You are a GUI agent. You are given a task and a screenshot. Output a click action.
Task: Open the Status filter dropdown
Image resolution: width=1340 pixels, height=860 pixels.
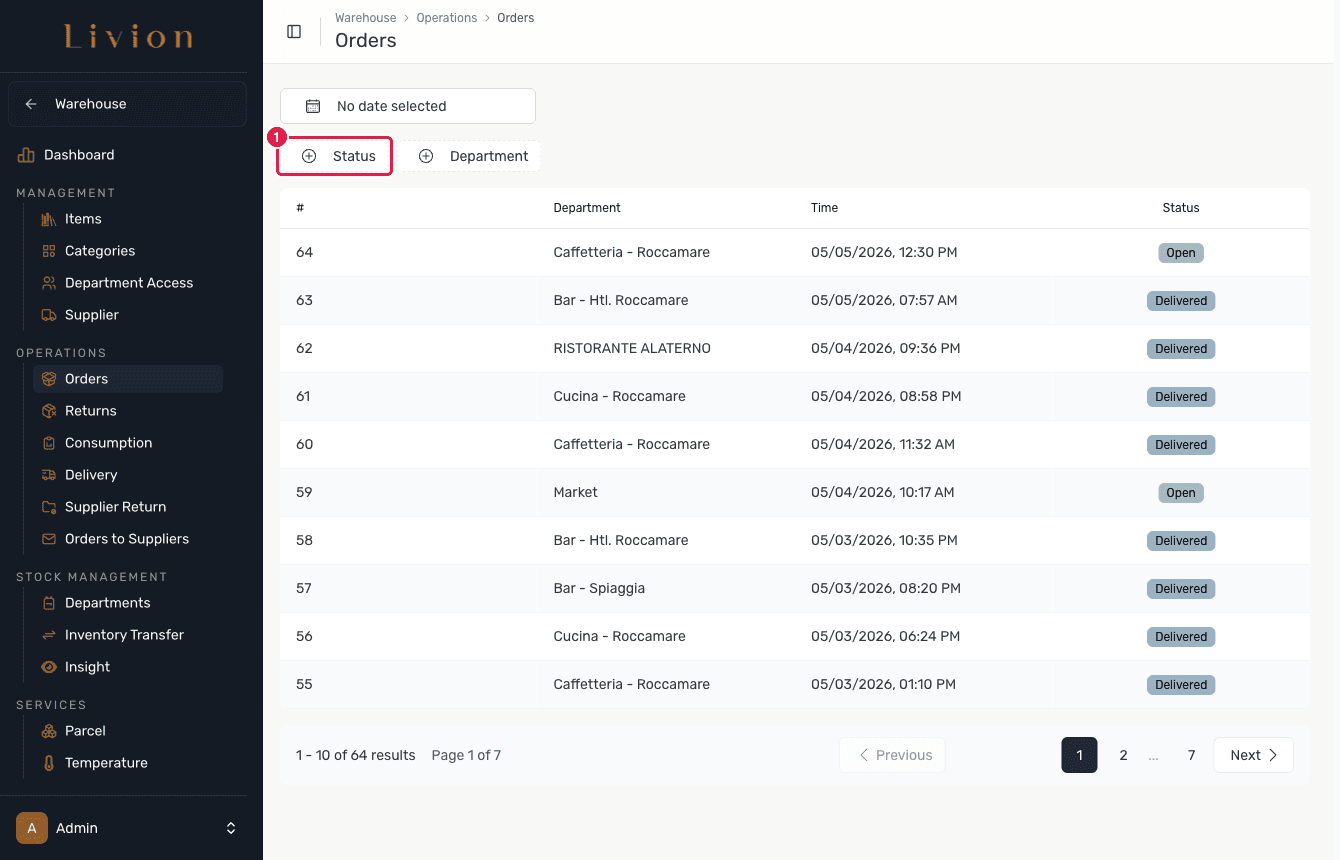335,156
